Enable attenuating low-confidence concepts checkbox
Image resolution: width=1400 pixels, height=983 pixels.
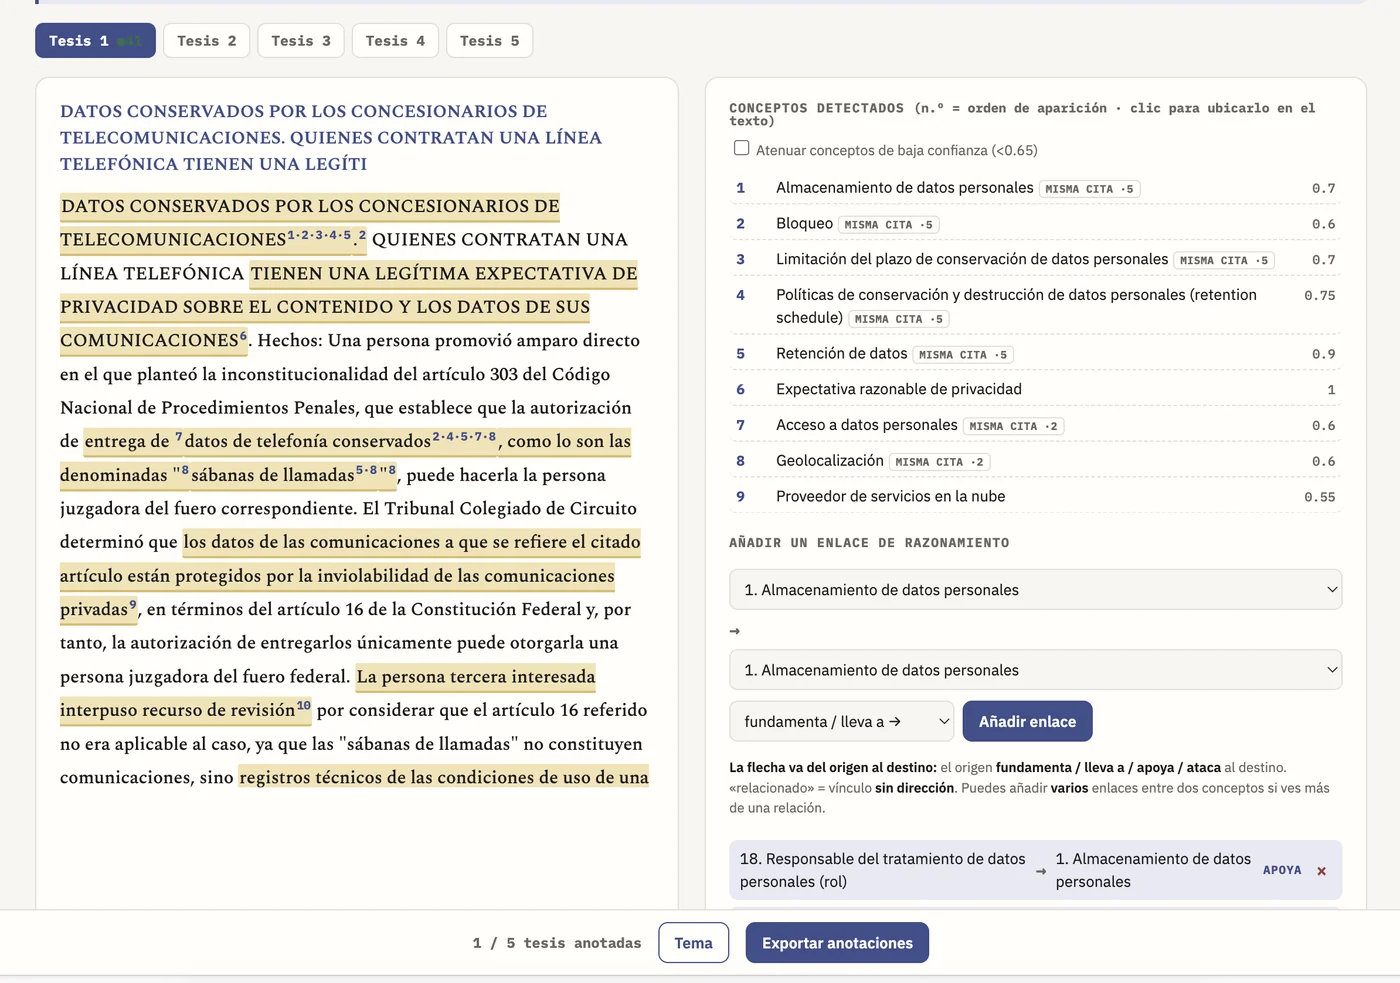pos(741,148)
